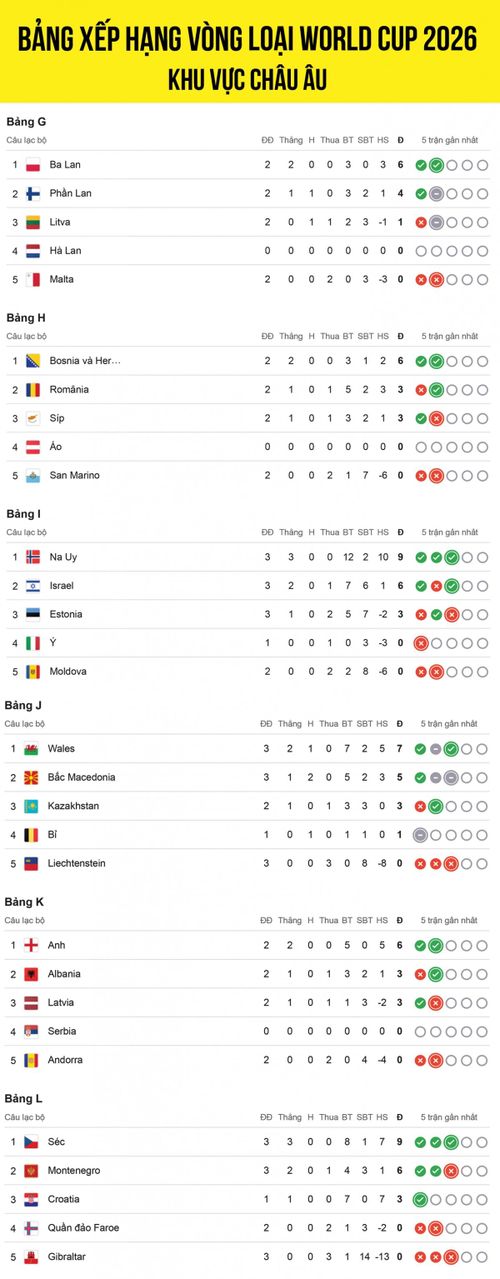Click the Israel flag icon

[33, 586]
